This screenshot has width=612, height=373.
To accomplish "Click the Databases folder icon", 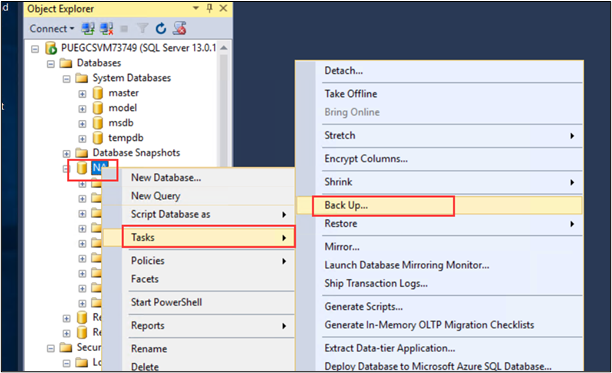I will pyautogui.click(x=66, y=63).
